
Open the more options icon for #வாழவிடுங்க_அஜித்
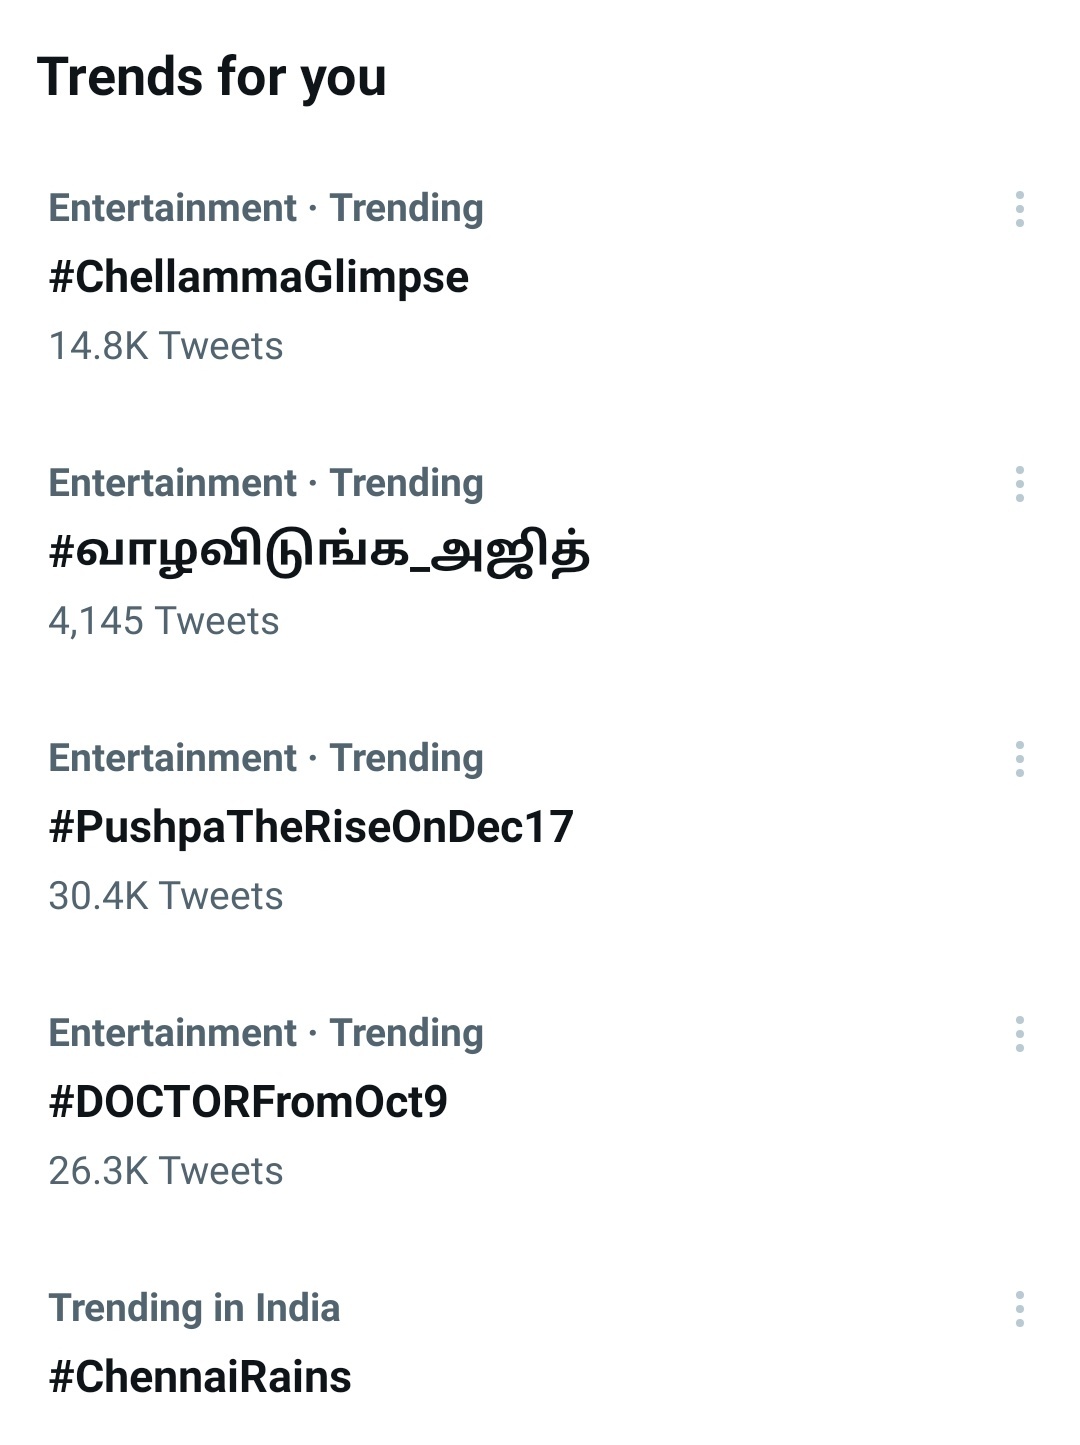click(1020, 485)
